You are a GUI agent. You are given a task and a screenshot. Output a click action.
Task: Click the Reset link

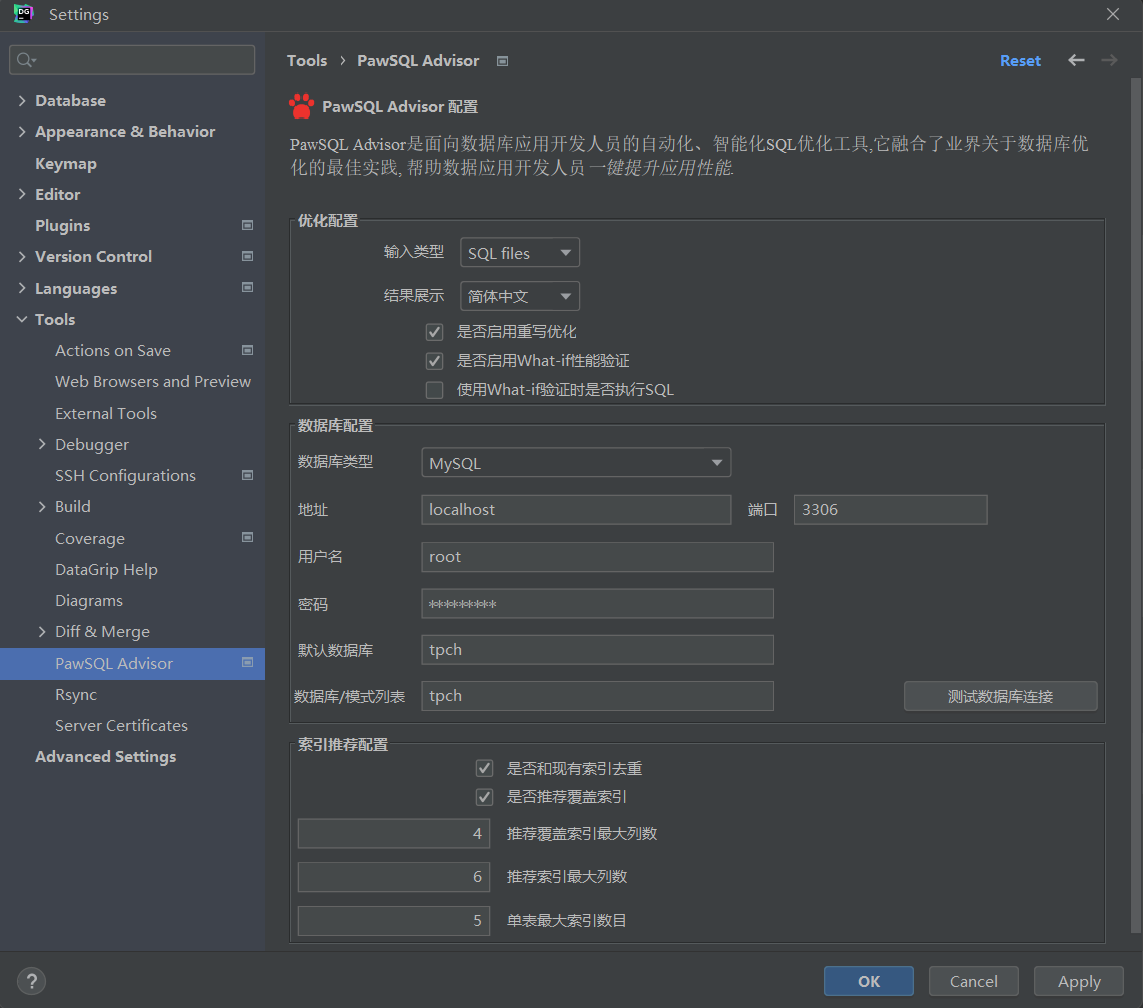click(x=1020, y=61)
